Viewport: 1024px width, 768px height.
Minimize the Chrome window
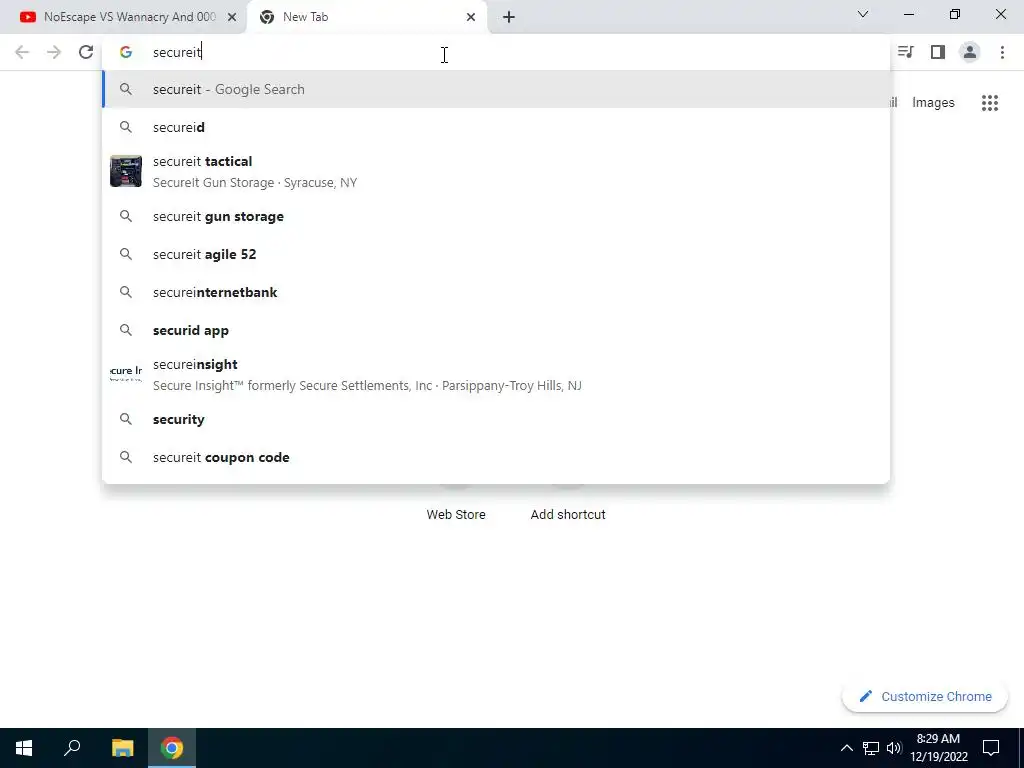click(908, 14)
